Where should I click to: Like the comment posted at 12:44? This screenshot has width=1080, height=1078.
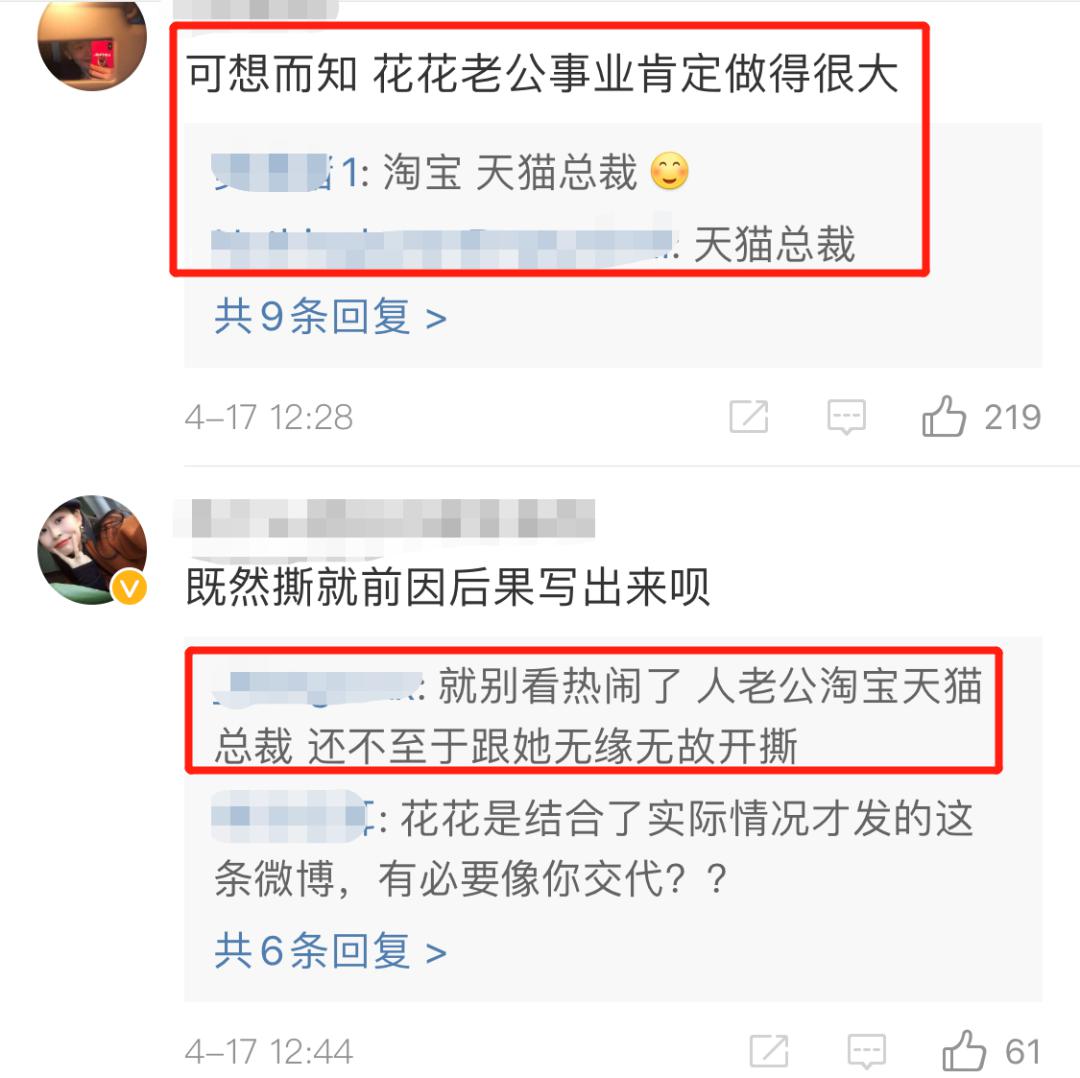point(964,1050)
